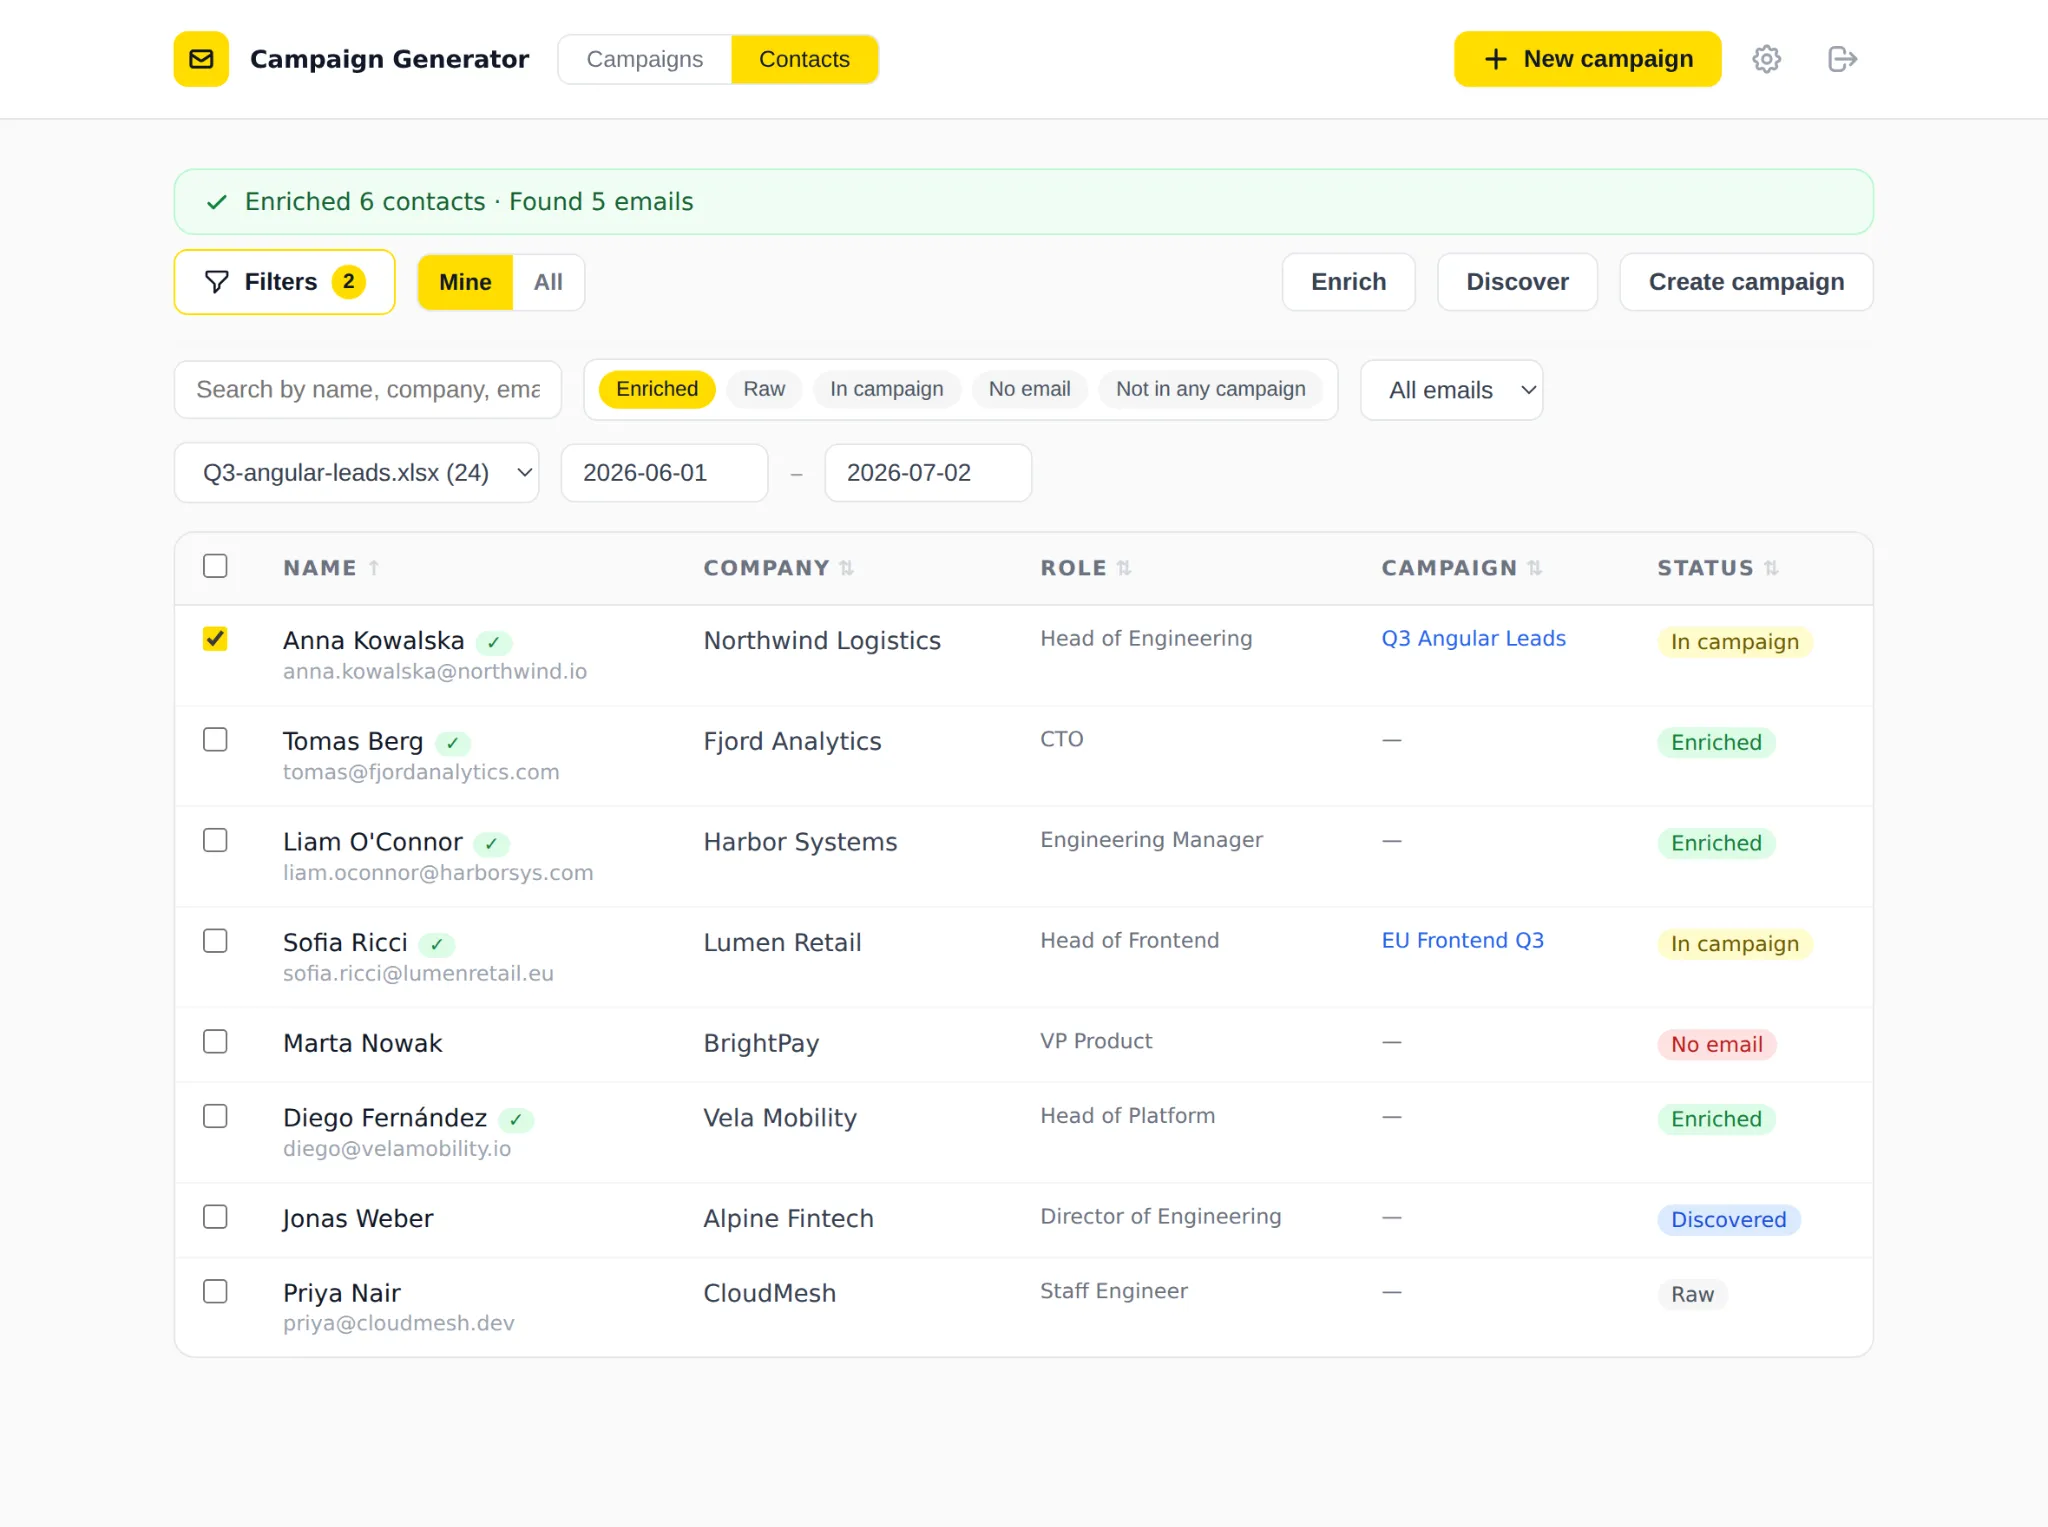Toggle the Enriched filter chip
Screen dimensions: 2048x1527
pos(657,389)
